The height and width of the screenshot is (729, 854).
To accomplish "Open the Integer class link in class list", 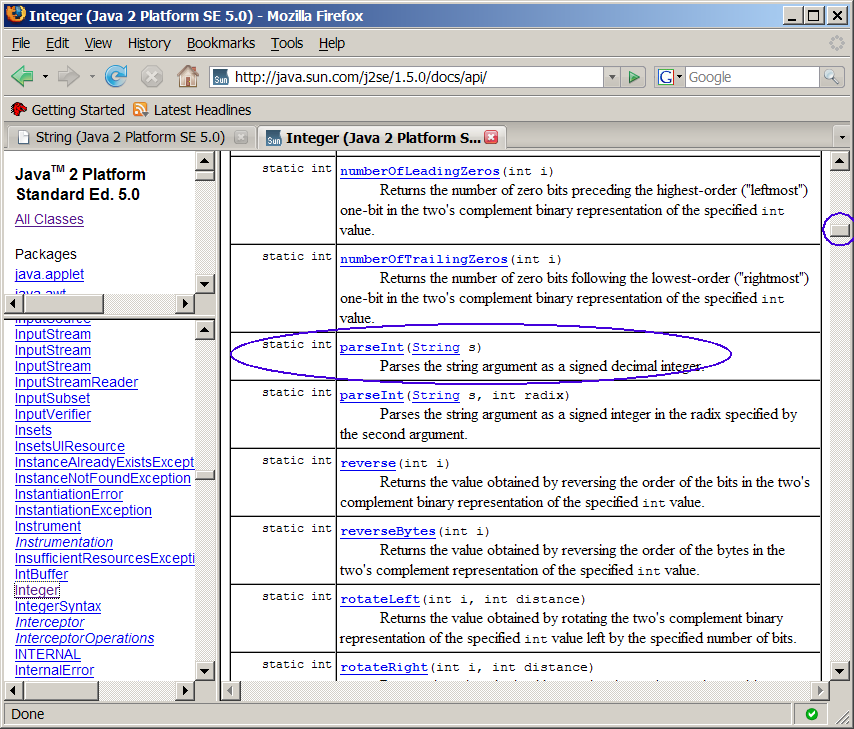I will (x=37, y=591).
